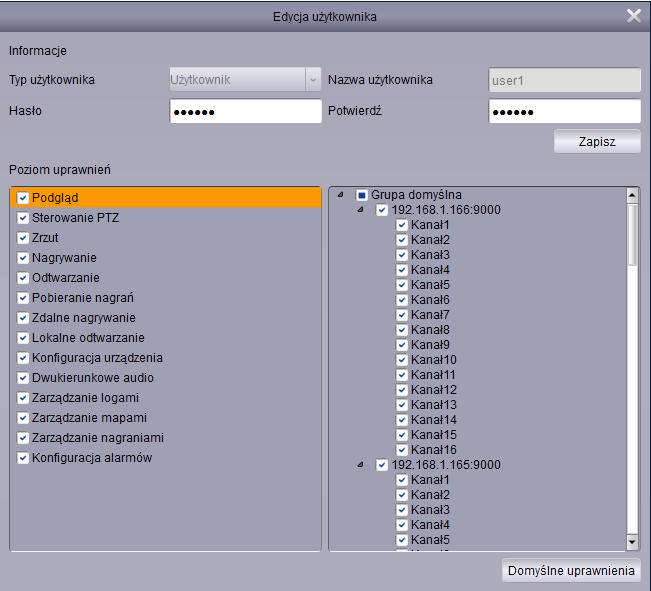Toggle checkbox for device 192.168.1.166:9000

[382, 210]
